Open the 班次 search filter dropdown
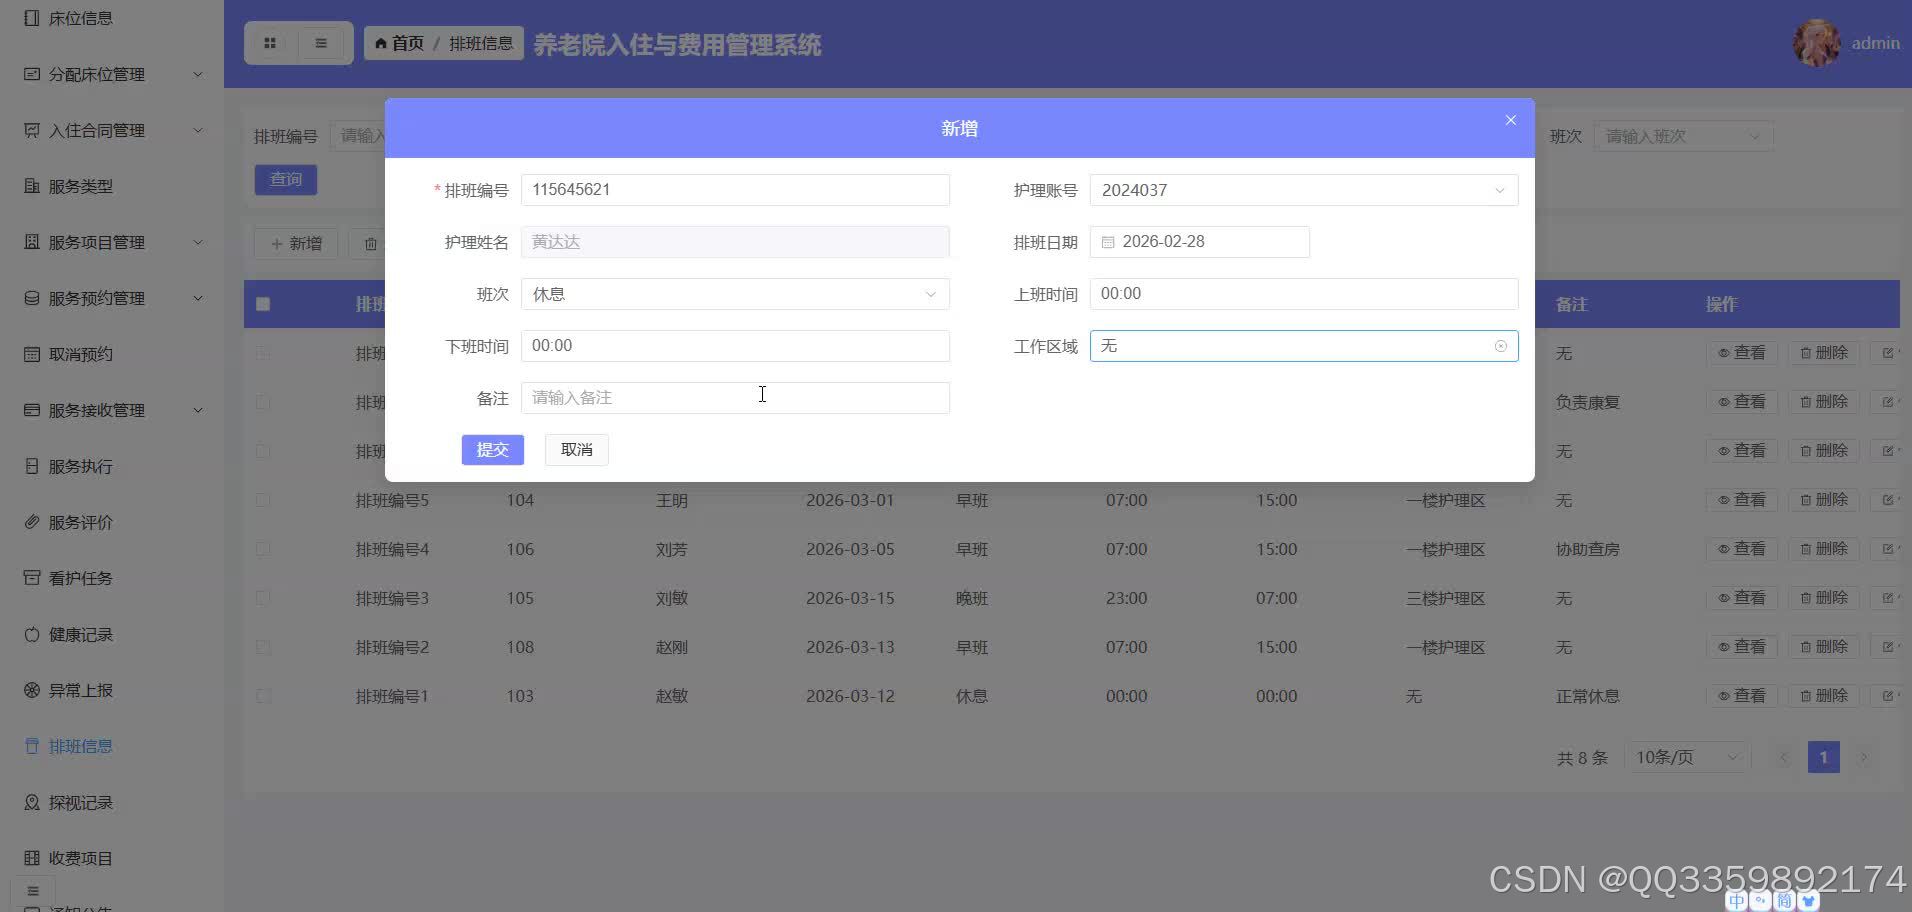 click(x=1684, y=136)
